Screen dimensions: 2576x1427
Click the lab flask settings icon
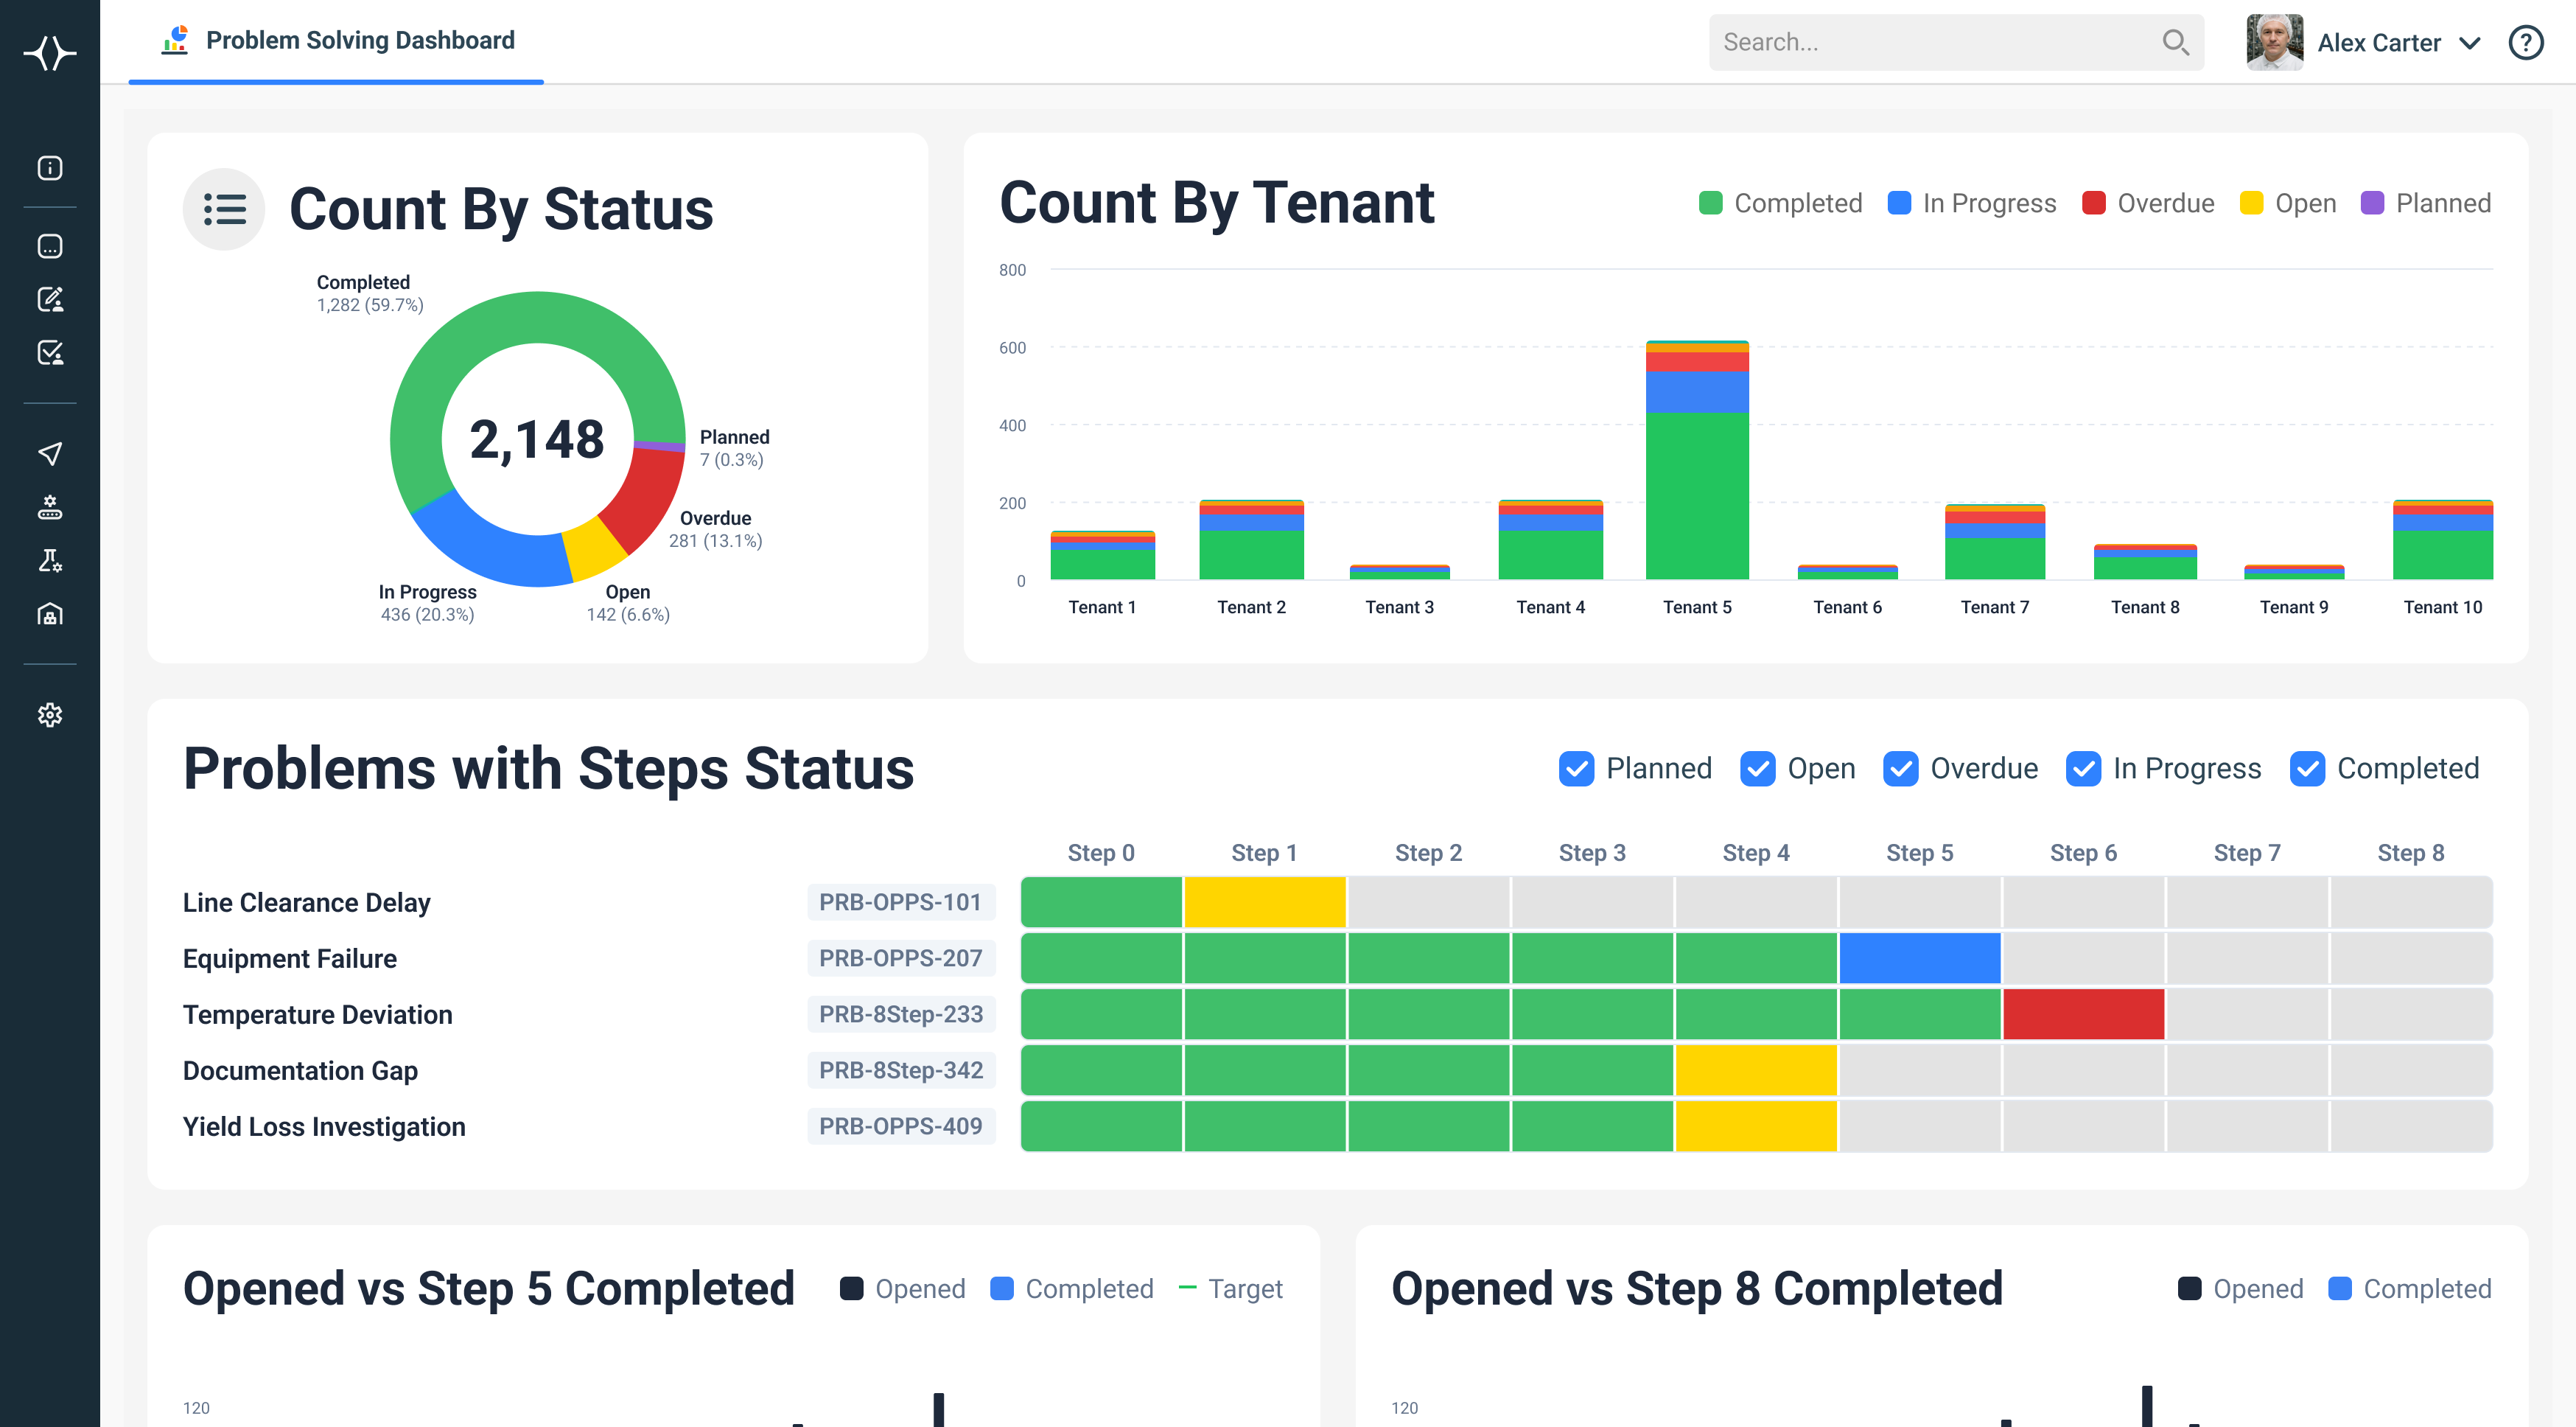(x=50, y=560)
